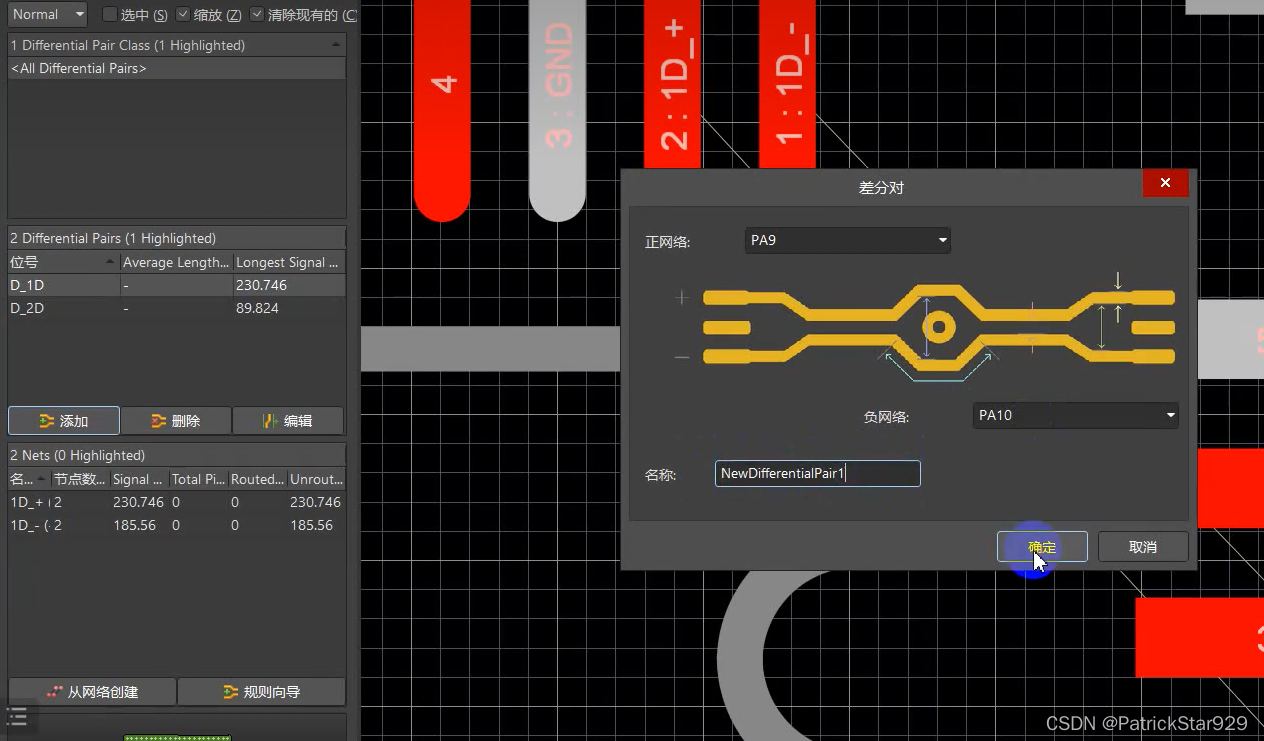Toggle the 缩放 (Z) checkbox
The width and height of the screenshot is (1264, 741).
[183, 15]
